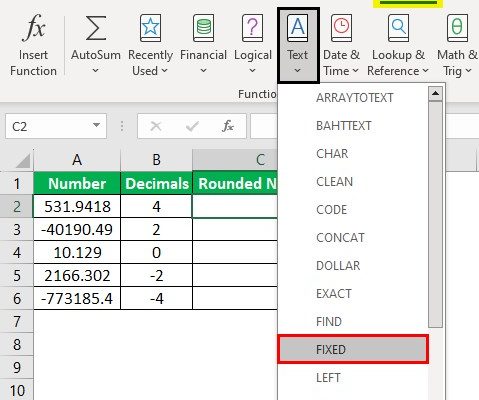
Task: Click the formula bar enter checkmark icon
Action: [x=192, y=126]
